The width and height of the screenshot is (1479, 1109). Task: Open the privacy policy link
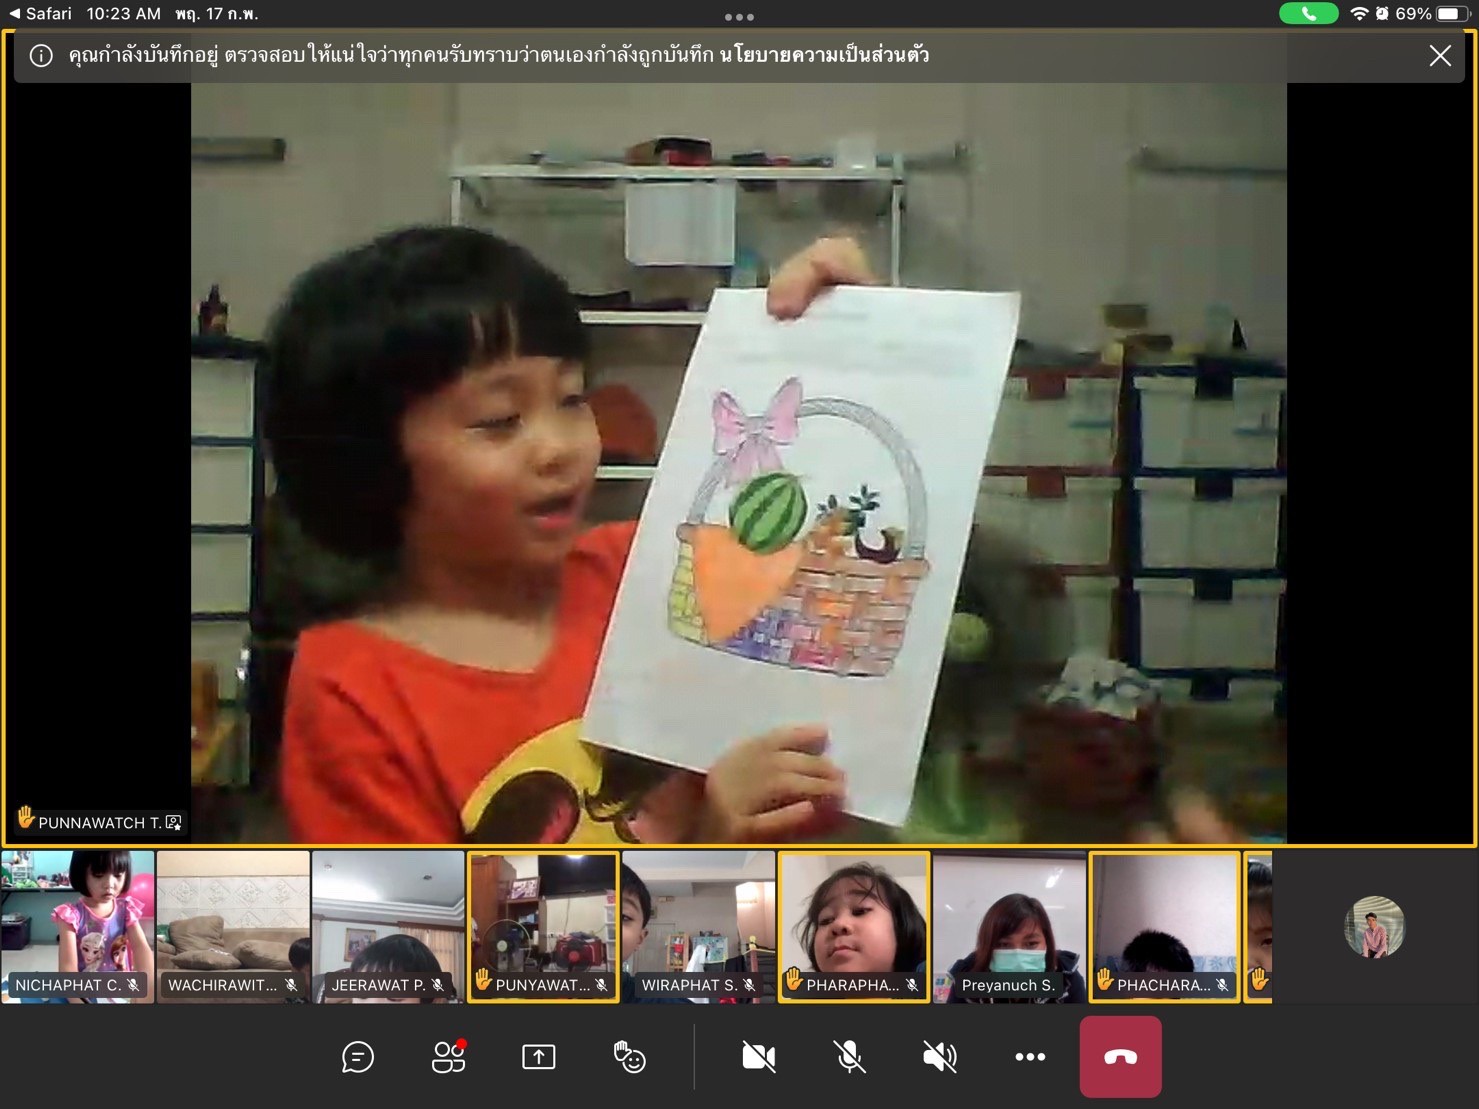coord(824,55)
